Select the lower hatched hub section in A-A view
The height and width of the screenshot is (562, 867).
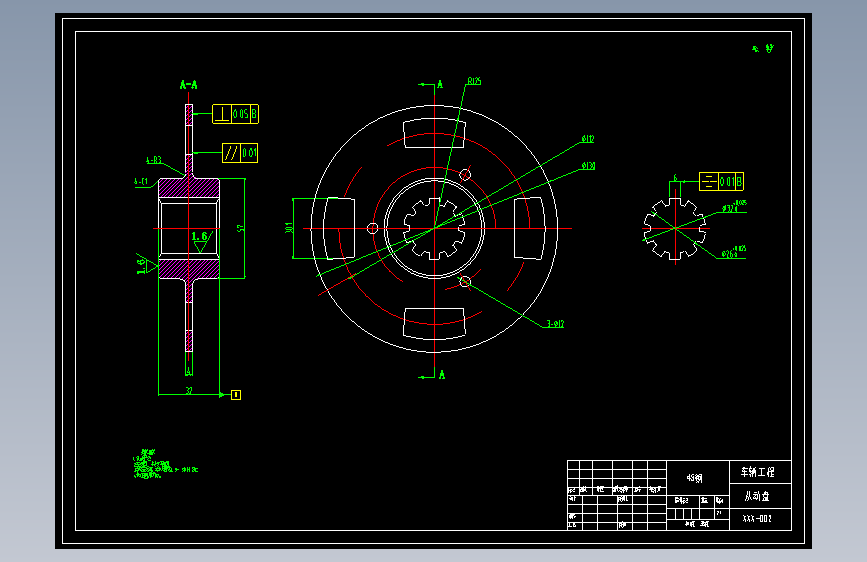pyautogui.click(x=189, y=269)
